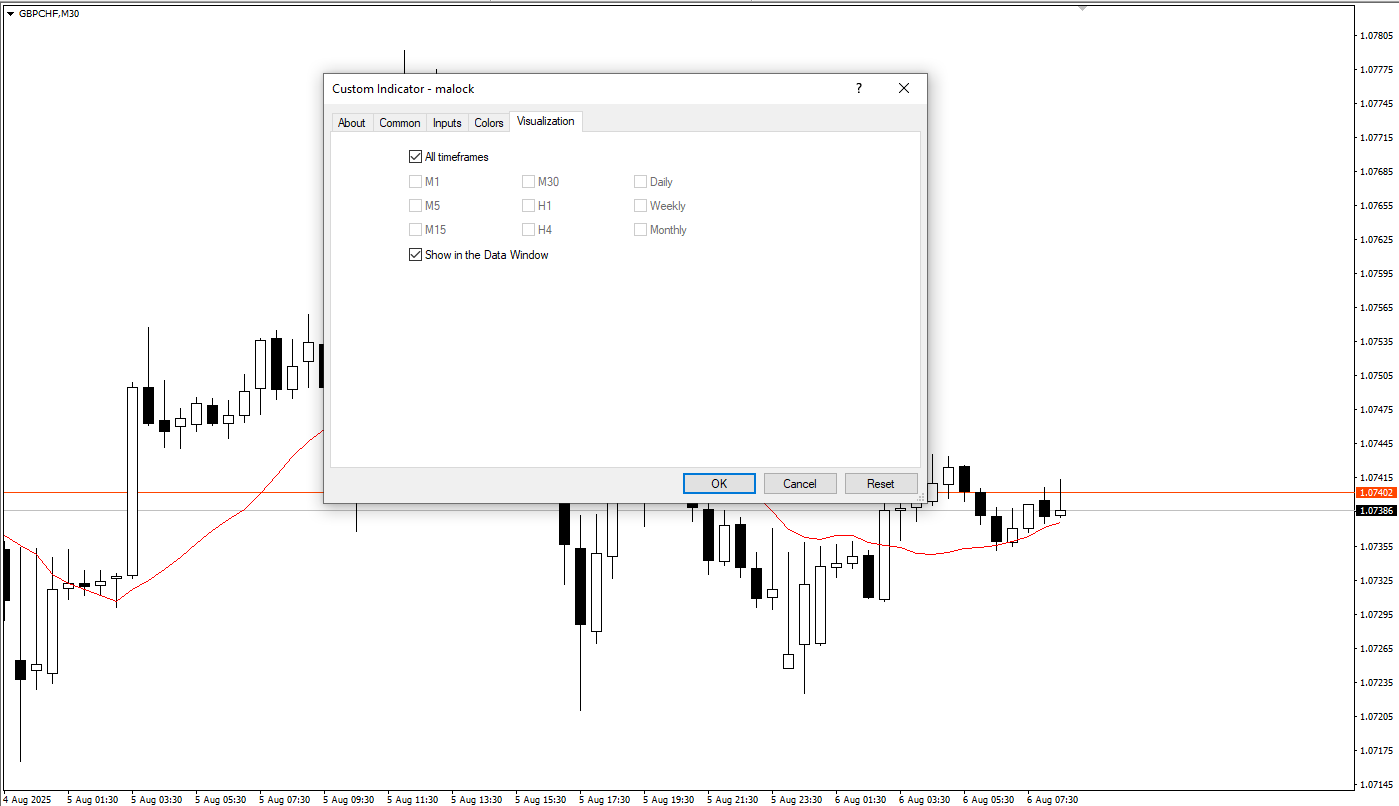This screenshot has height=806, width=1399.
Task: Open the Inputs tab
Action: point(447,123)
